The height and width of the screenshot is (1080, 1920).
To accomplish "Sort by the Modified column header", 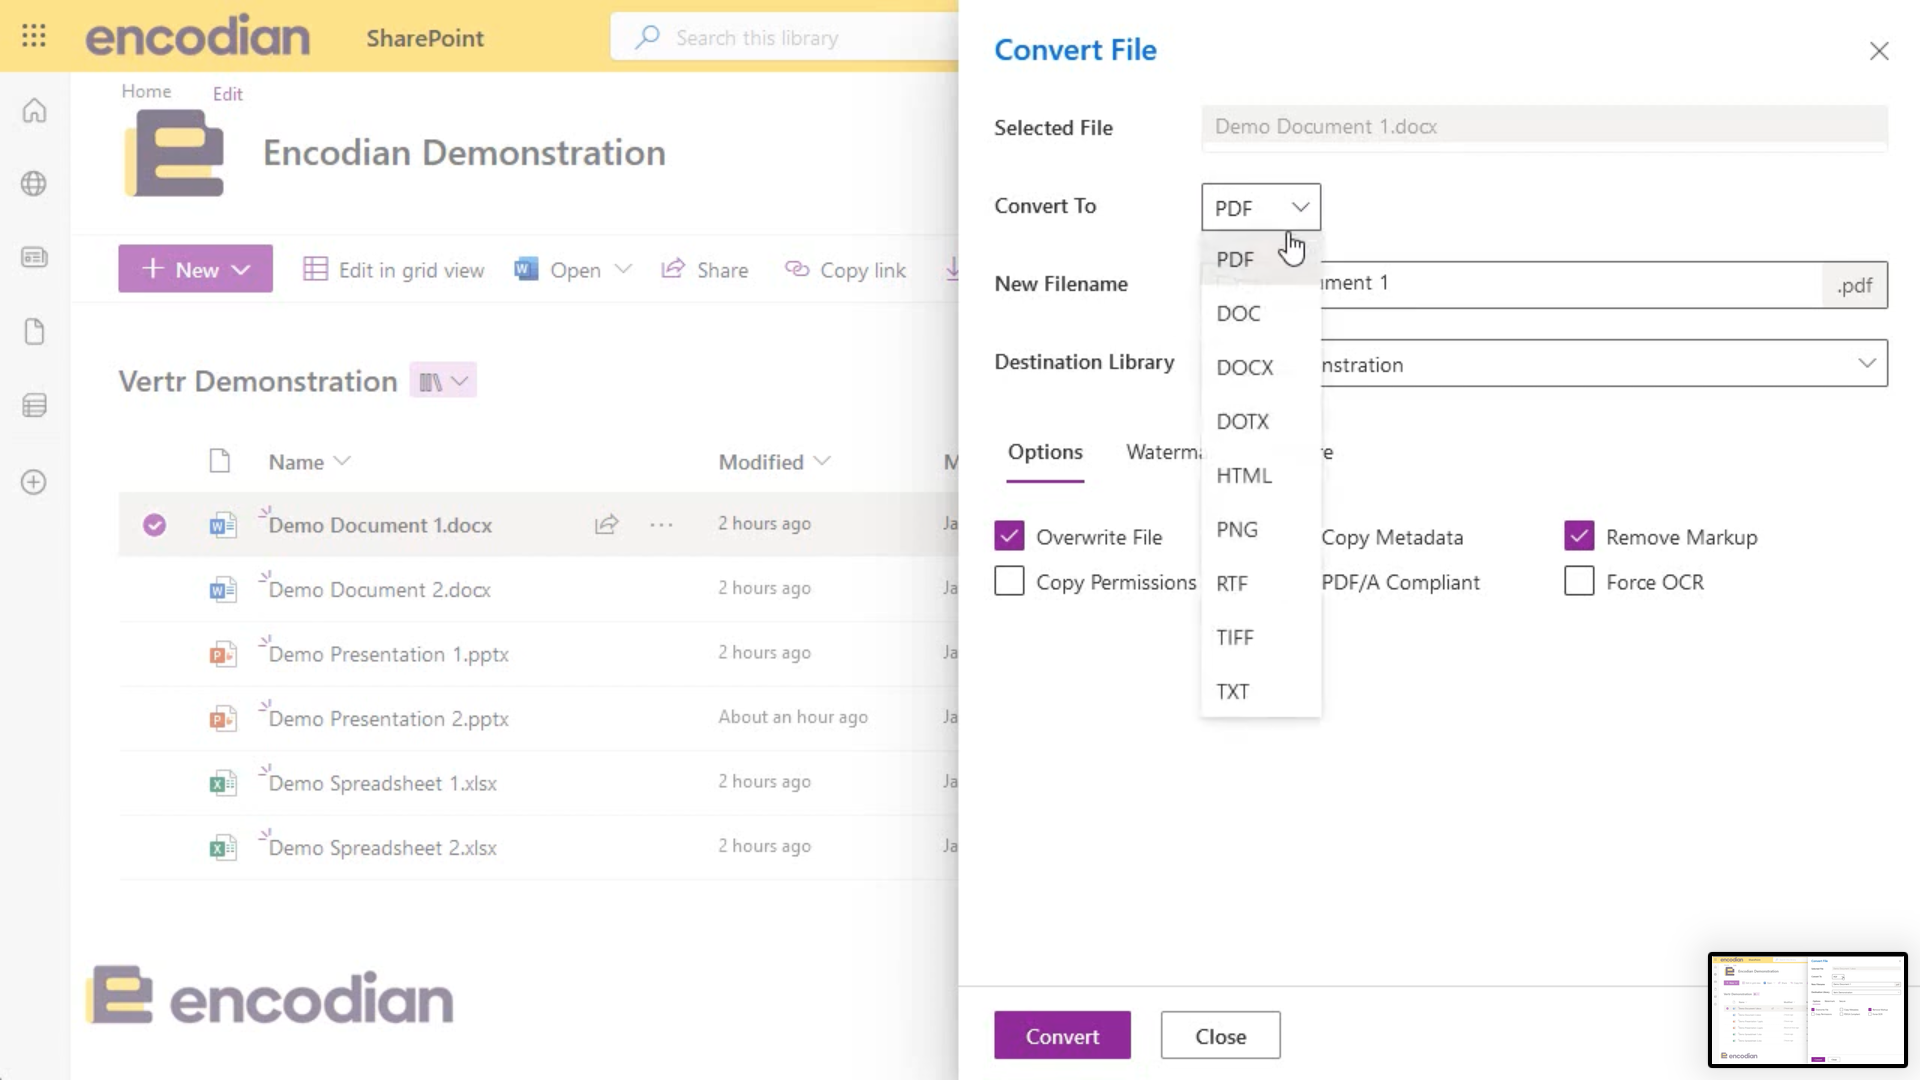I will [x=774, y=462].
